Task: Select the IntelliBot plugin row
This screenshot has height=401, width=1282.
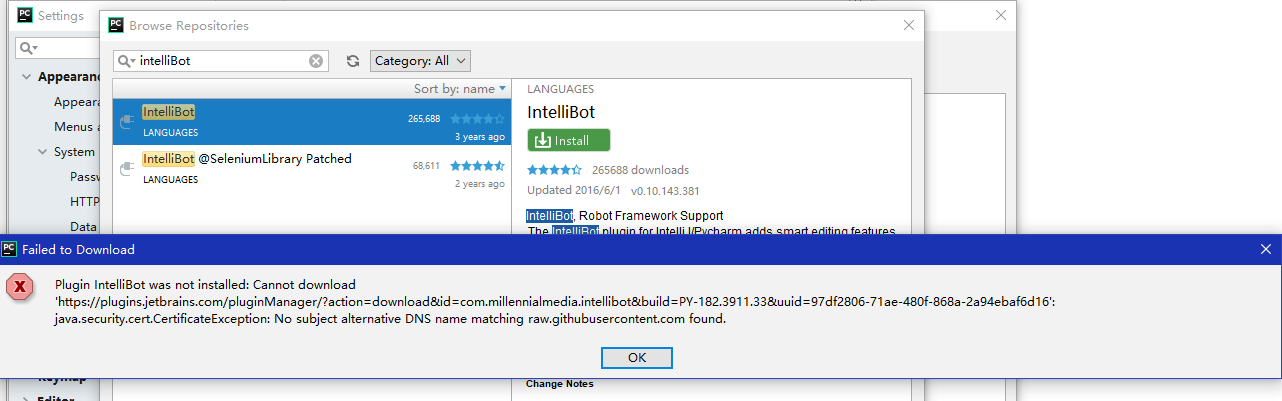Action: coord(312,122)
